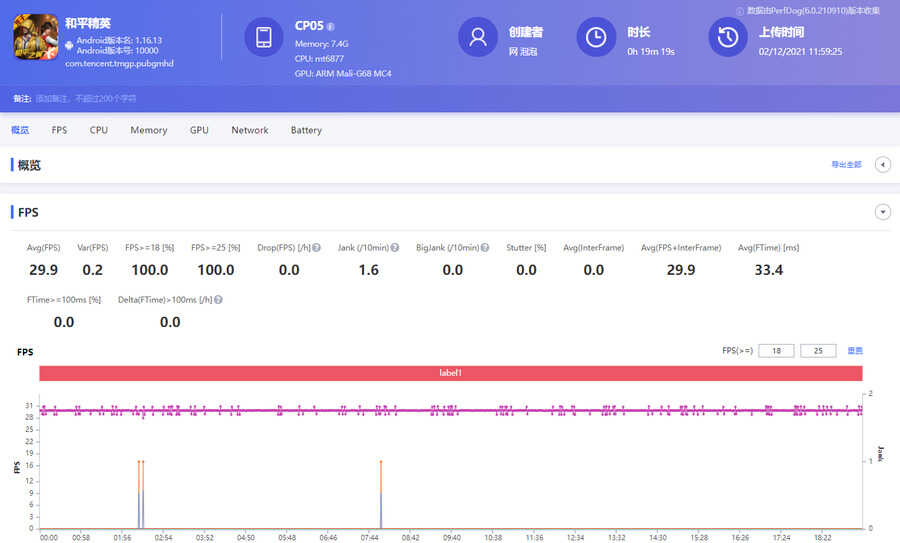This screenshot has height=543, width=900.
Task: Click the upload time 02/12/2021 11:59:25
Action: click(x=800, y=52)
